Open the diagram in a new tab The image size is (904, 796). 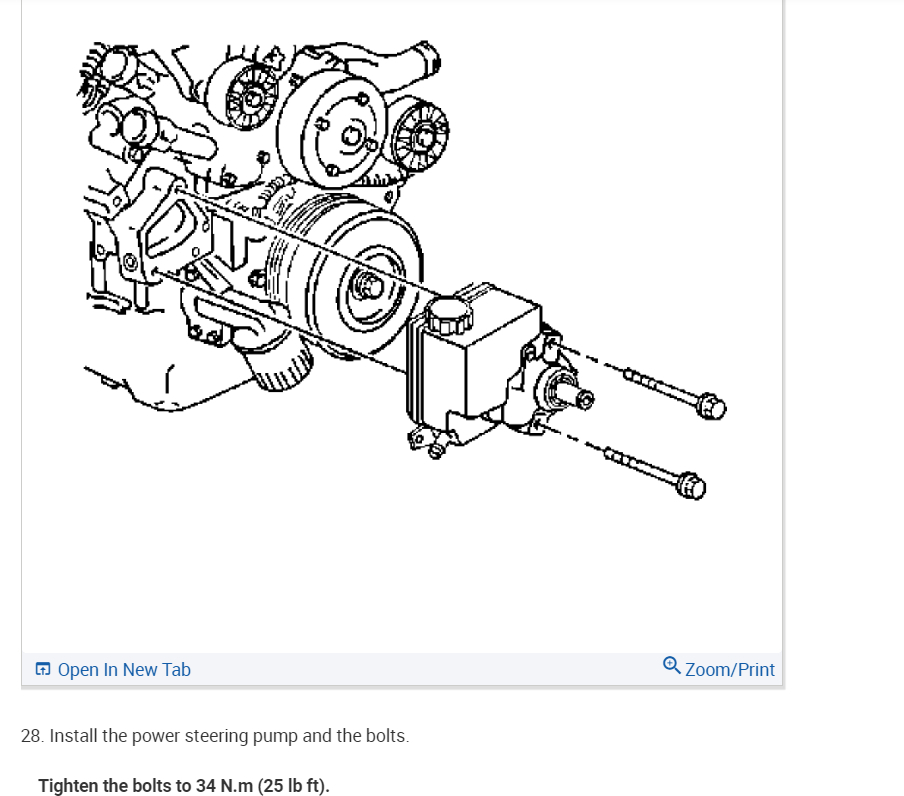tap(113, 669)
